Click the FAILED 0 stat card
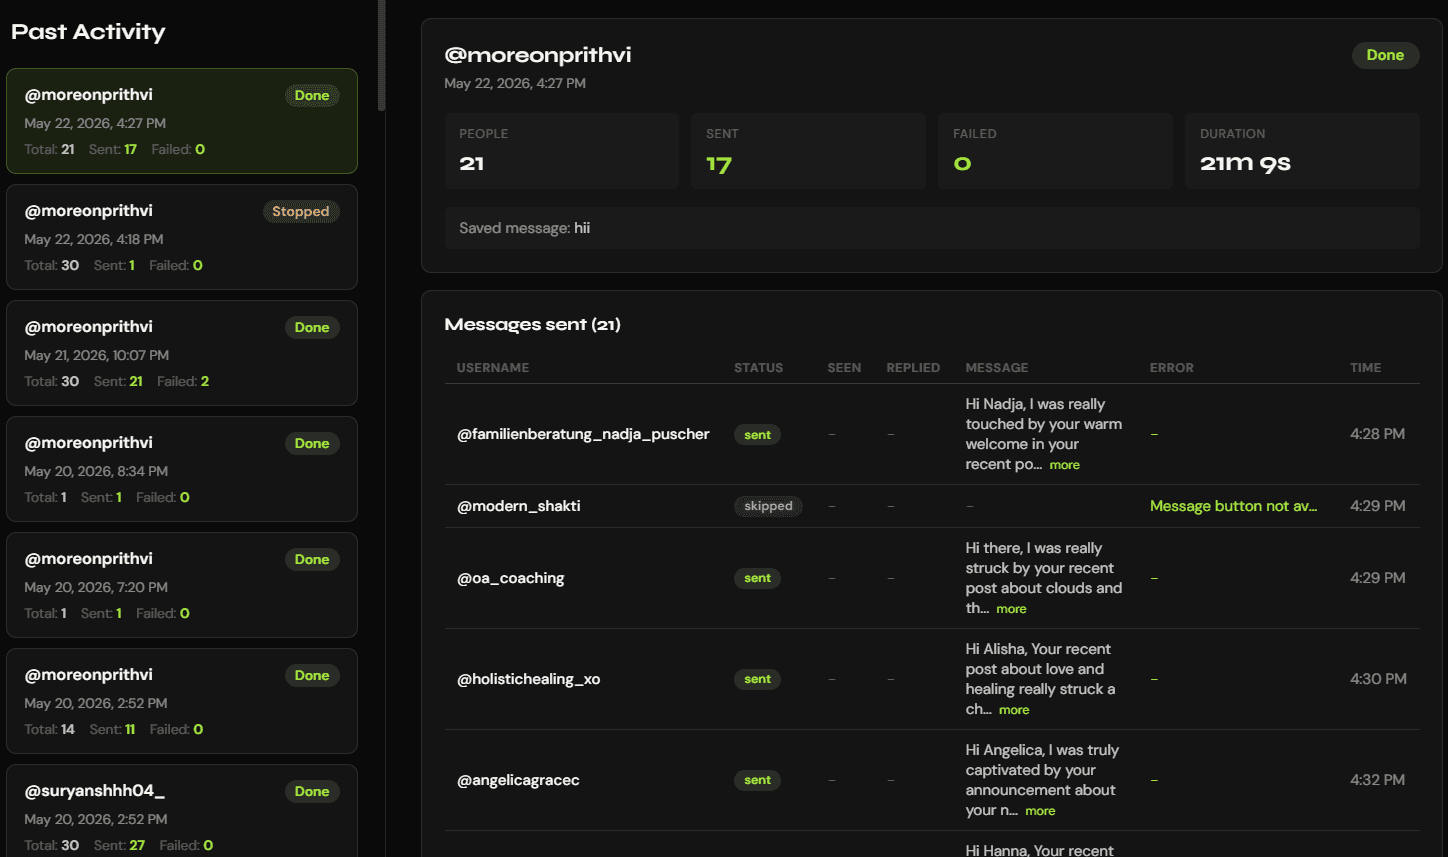 tap(1055, 151)
